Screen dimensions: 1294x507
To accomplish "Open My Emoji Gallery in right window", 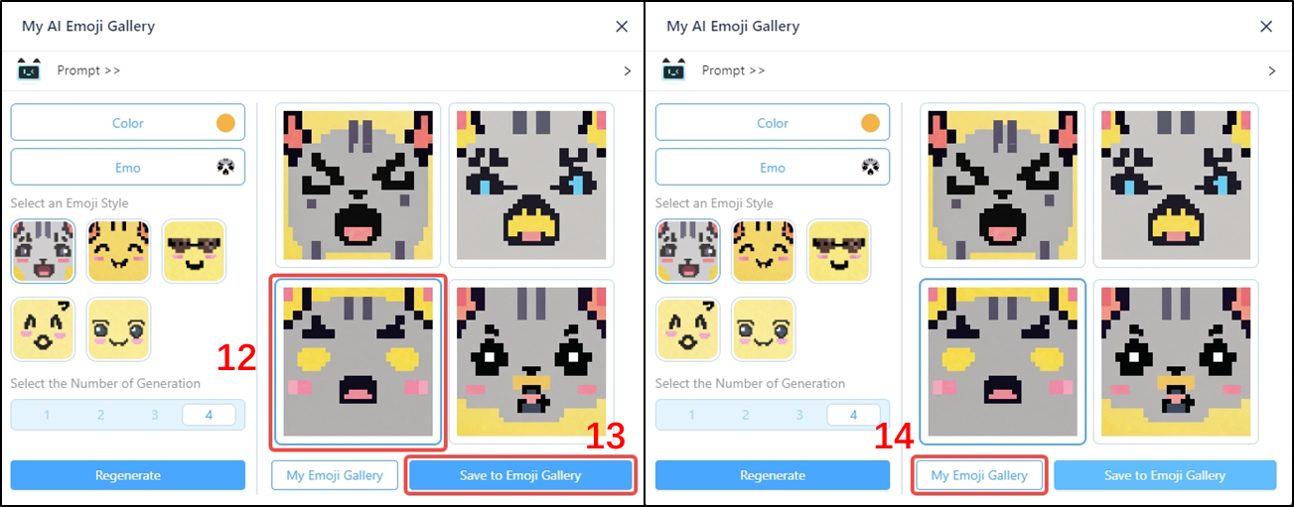I will (x=979, y=475).
